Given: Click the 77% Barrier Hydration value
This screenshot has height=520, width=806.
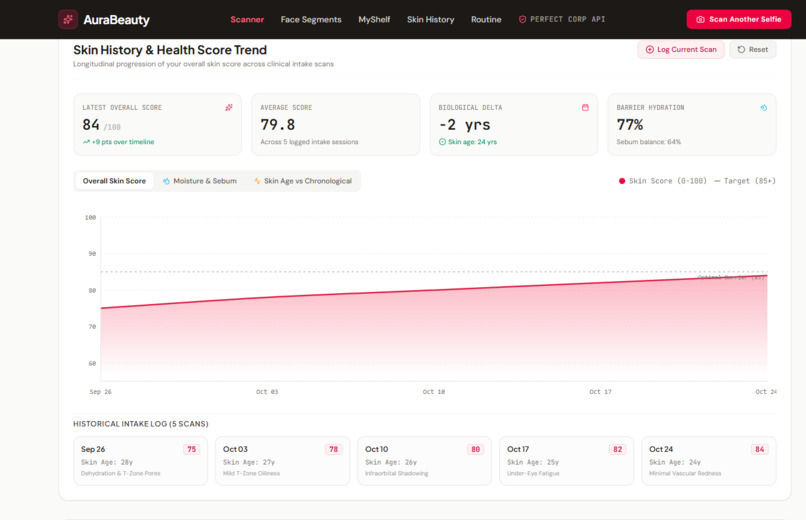Looking at the screenshot, I should tap(630, 125).
